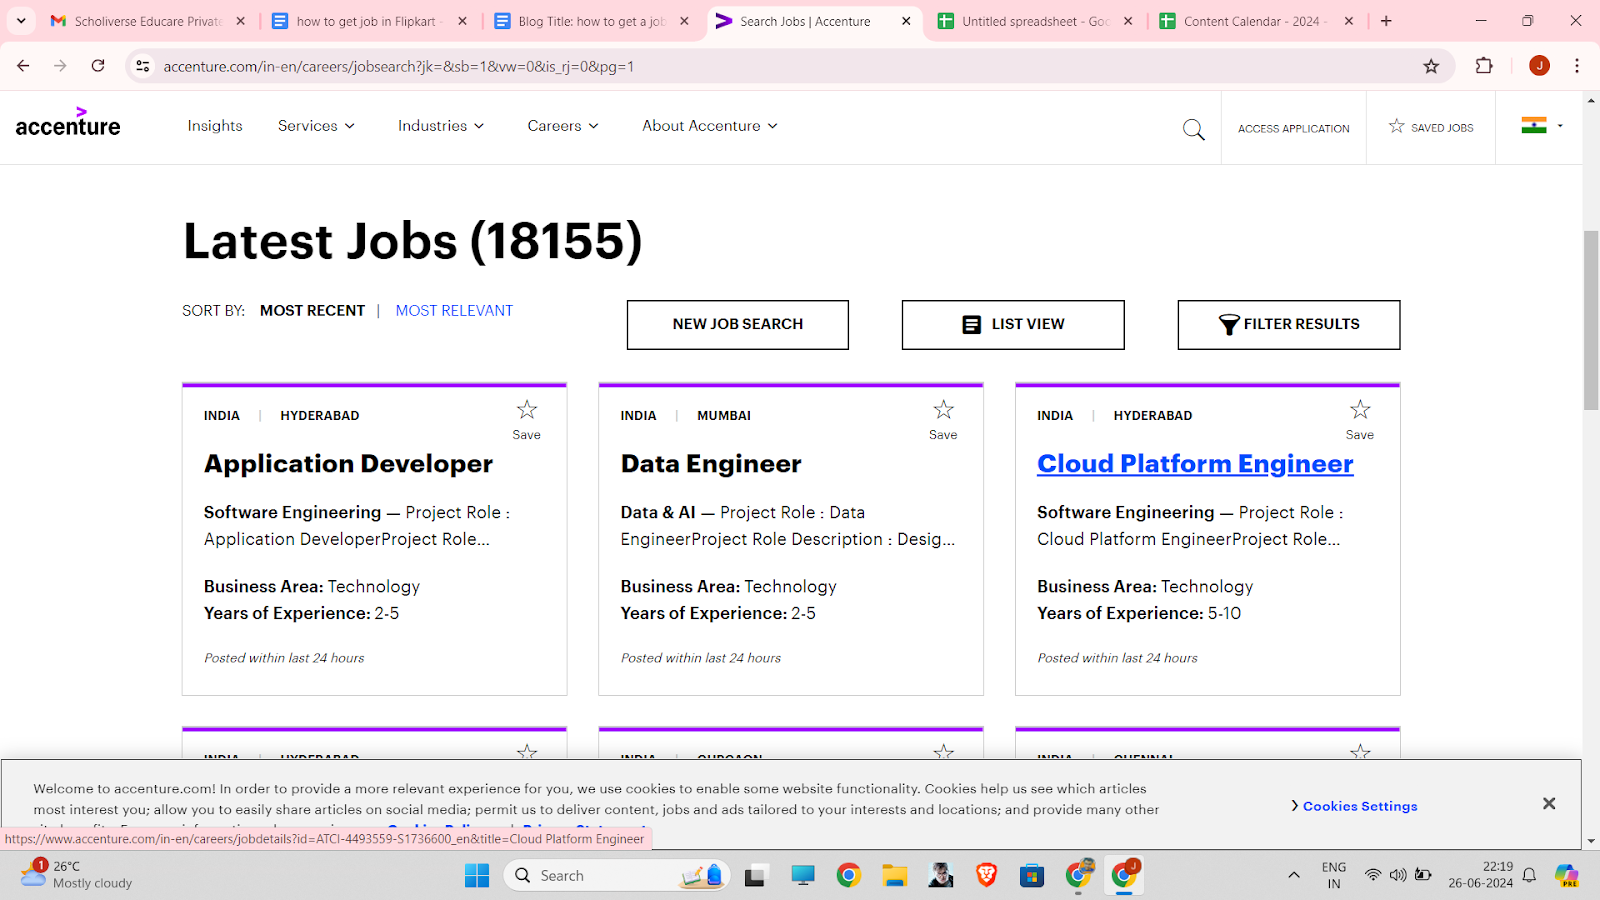Bookmark this page with star icon
1600x900 pixels.
click(1431, 66)
